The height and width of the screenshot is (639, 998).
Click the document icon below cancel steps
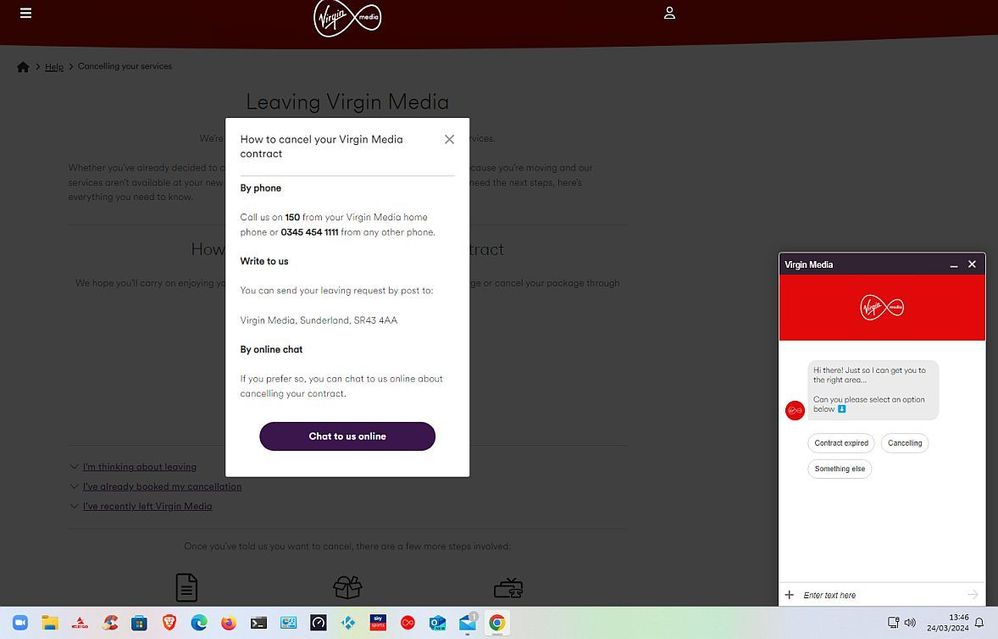point(186,587)
